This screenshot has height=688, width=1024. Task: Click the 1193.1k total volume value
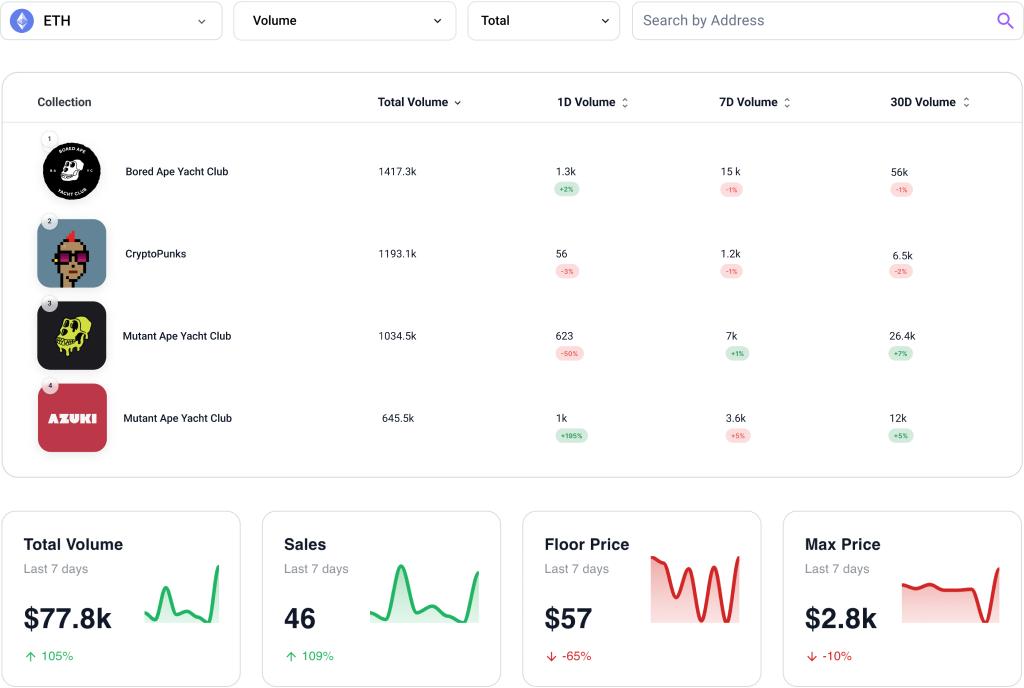click(x=397, y=254)
